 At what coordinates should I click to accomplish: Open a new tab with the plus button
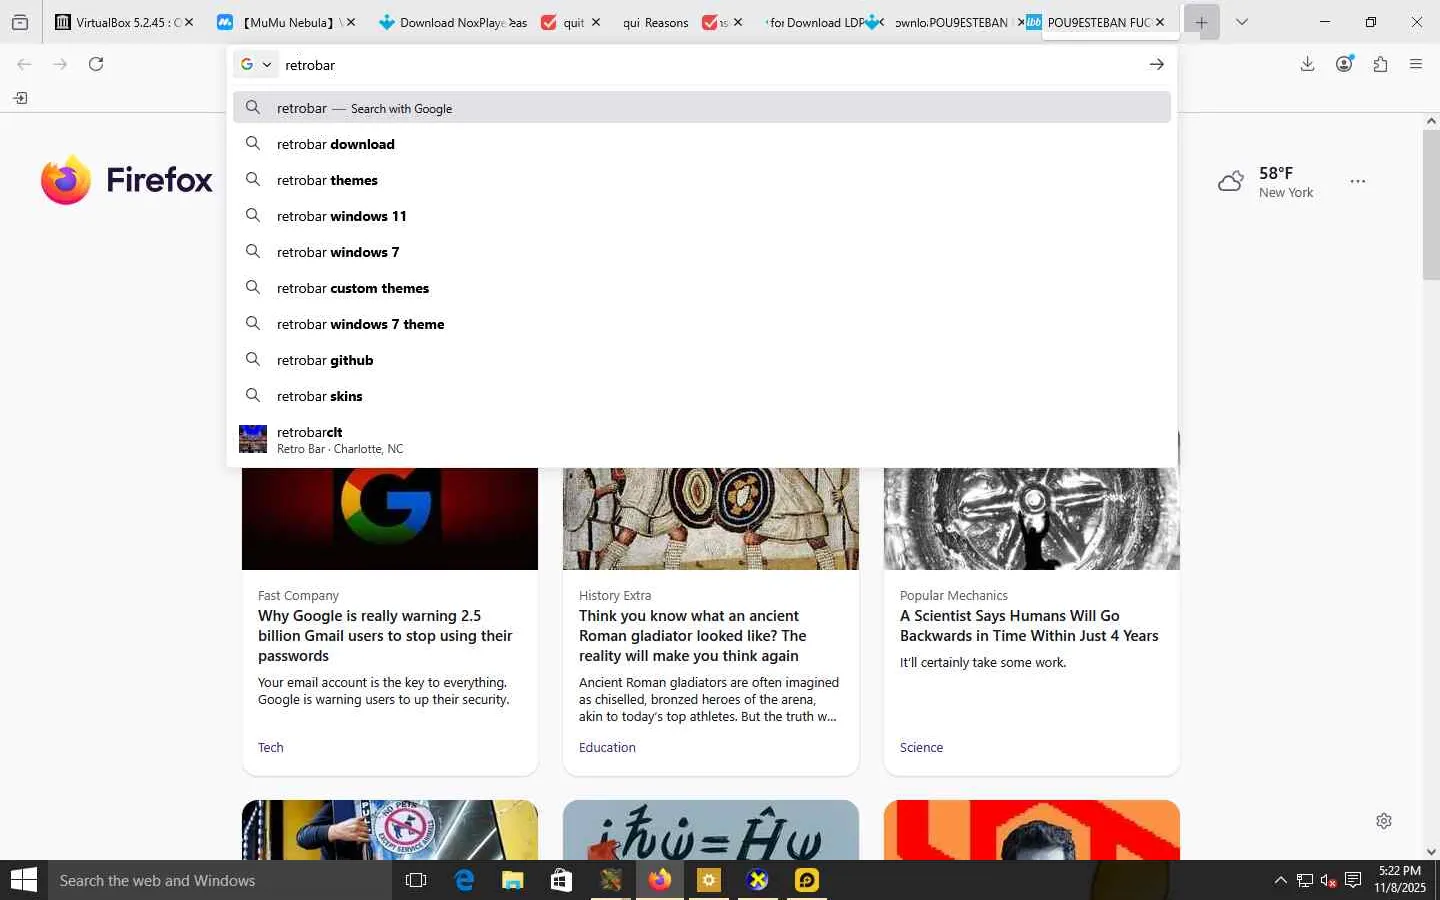coord(1201,22)
